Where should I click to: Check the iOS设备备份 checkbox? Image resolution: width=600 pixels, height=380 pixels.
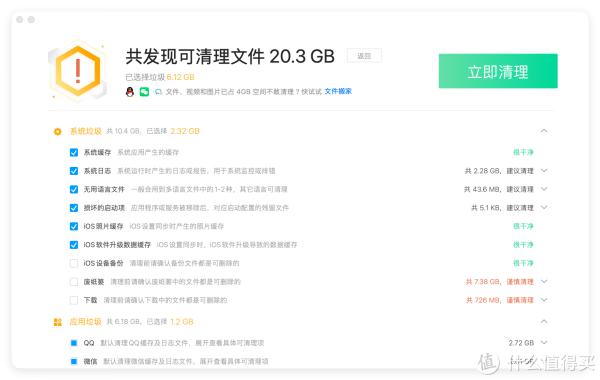[x=74, y=263]
